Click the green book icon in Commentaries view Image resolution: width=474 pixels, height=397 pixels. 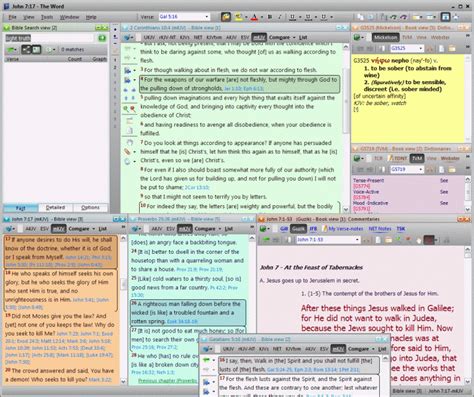click(x=264, y=229)
